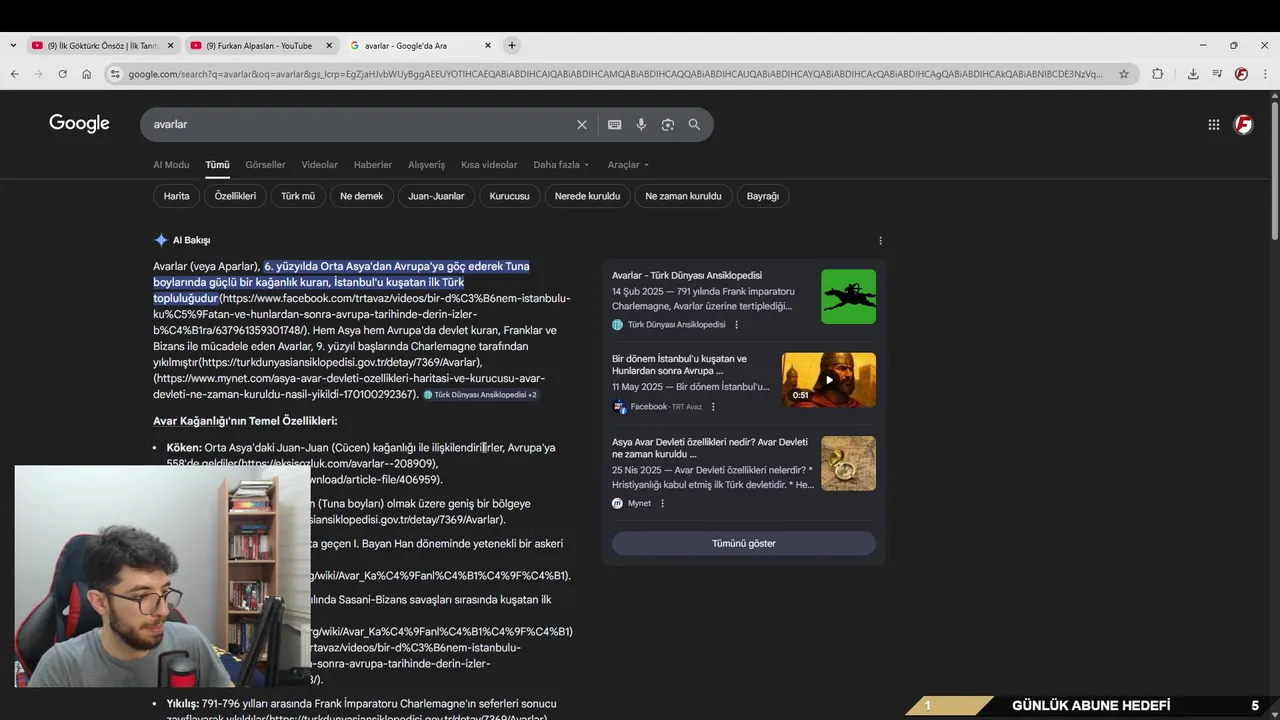Expand the Daha fazla dropdown

point(561,165)
